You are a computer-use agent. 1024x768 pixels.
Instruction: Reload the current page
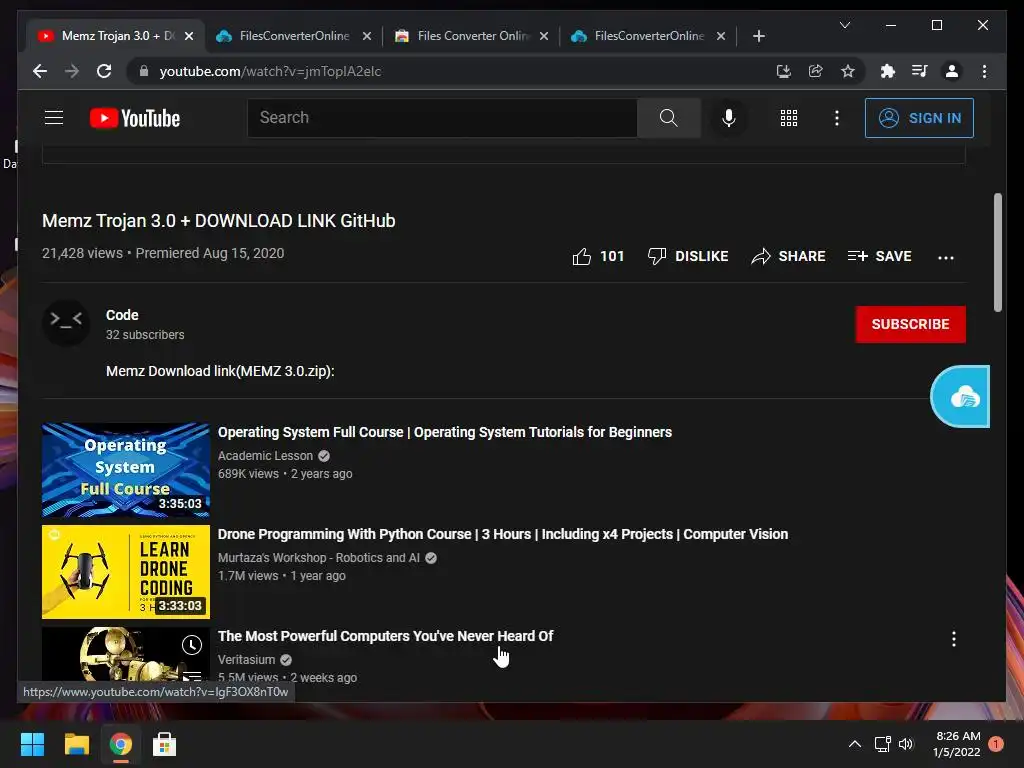pos(104,71)
